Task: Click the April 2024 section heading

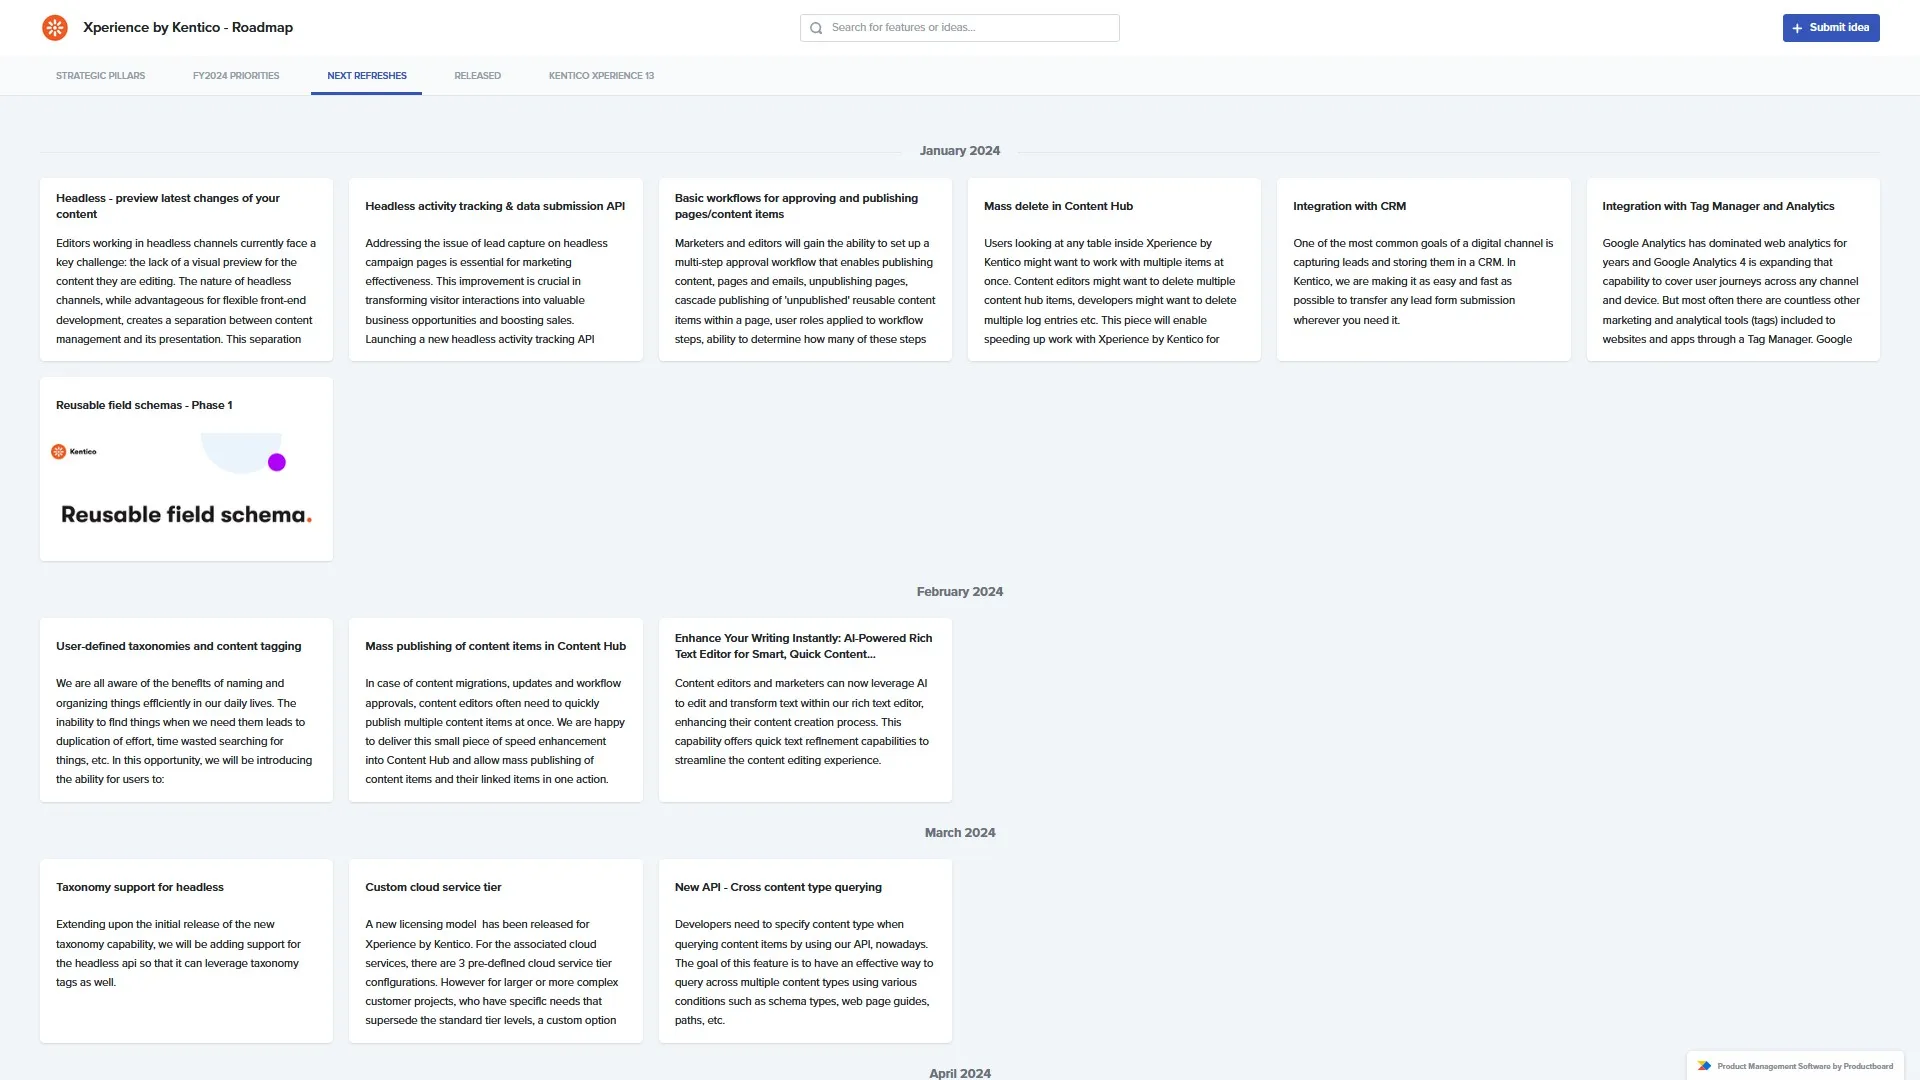Action: pyautogui.click(x=960, y=1073)
